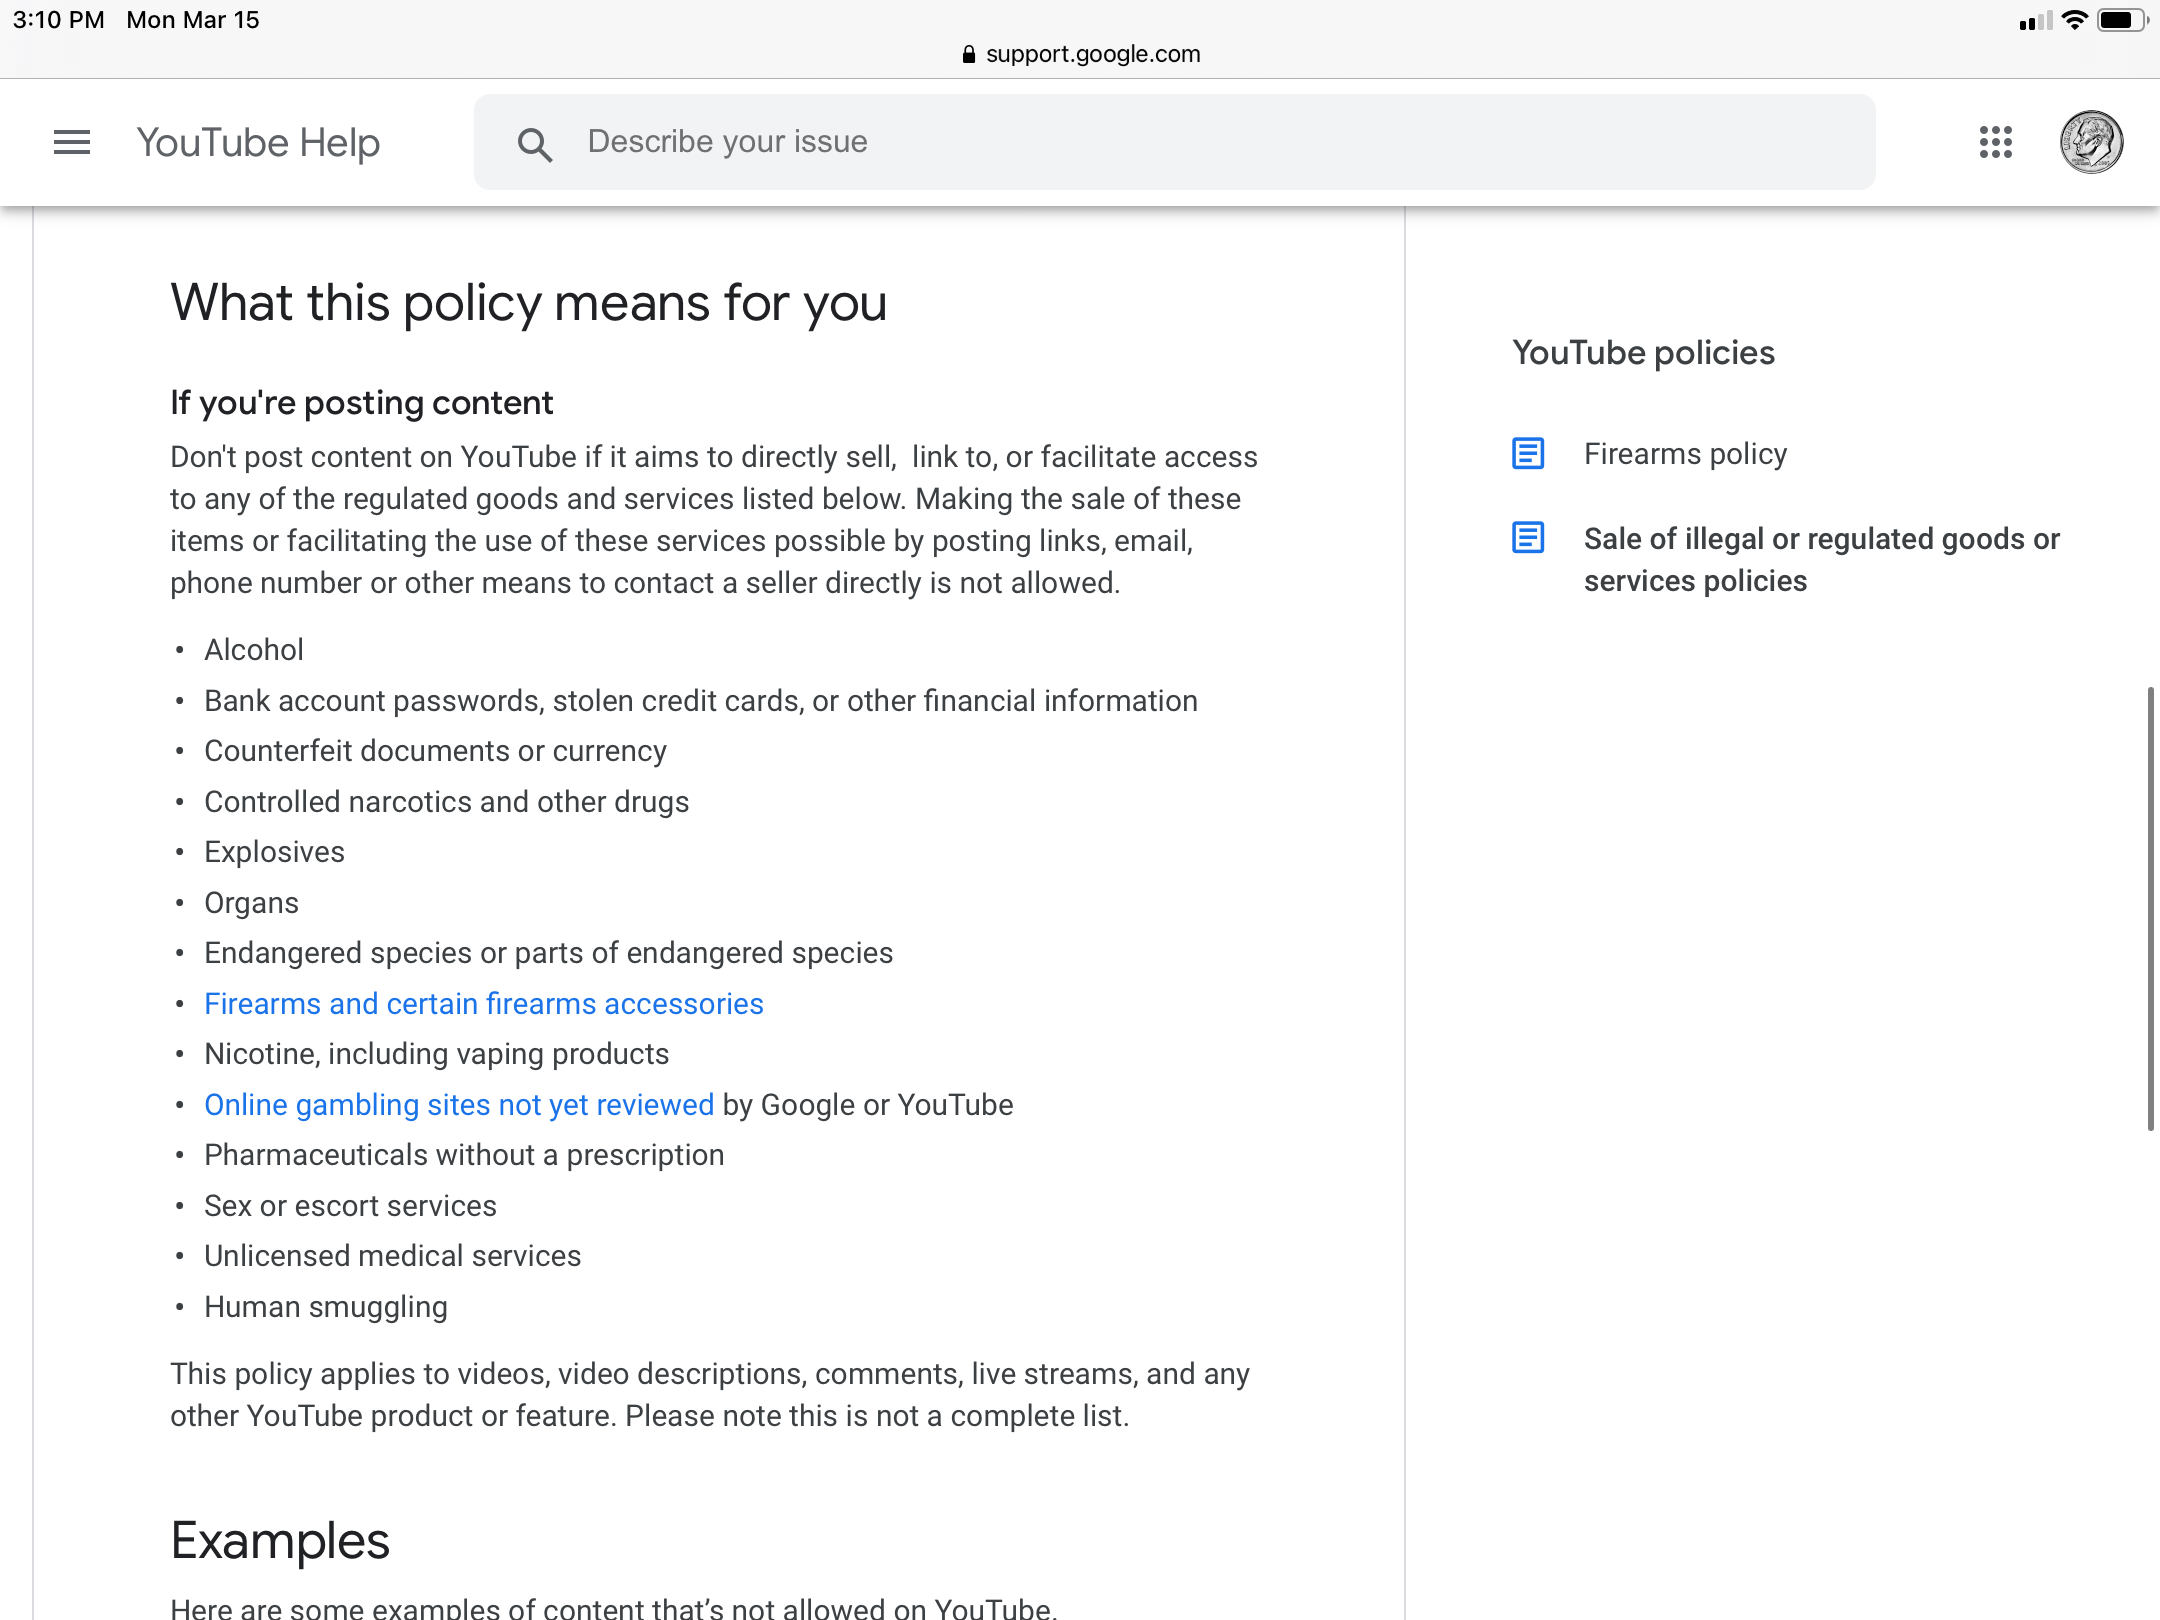The image size is (2160, 1620).
Task: Tap the battery indicator in the status bar
Action: [2122, 20]
